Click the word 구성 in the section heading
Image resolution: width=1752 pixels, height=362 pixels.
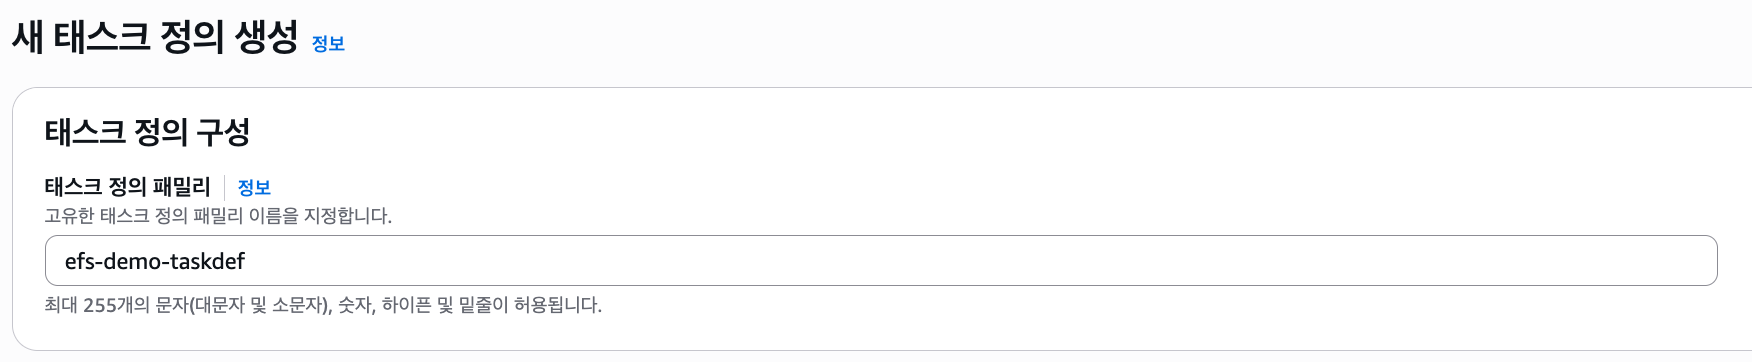pos(223,132)
